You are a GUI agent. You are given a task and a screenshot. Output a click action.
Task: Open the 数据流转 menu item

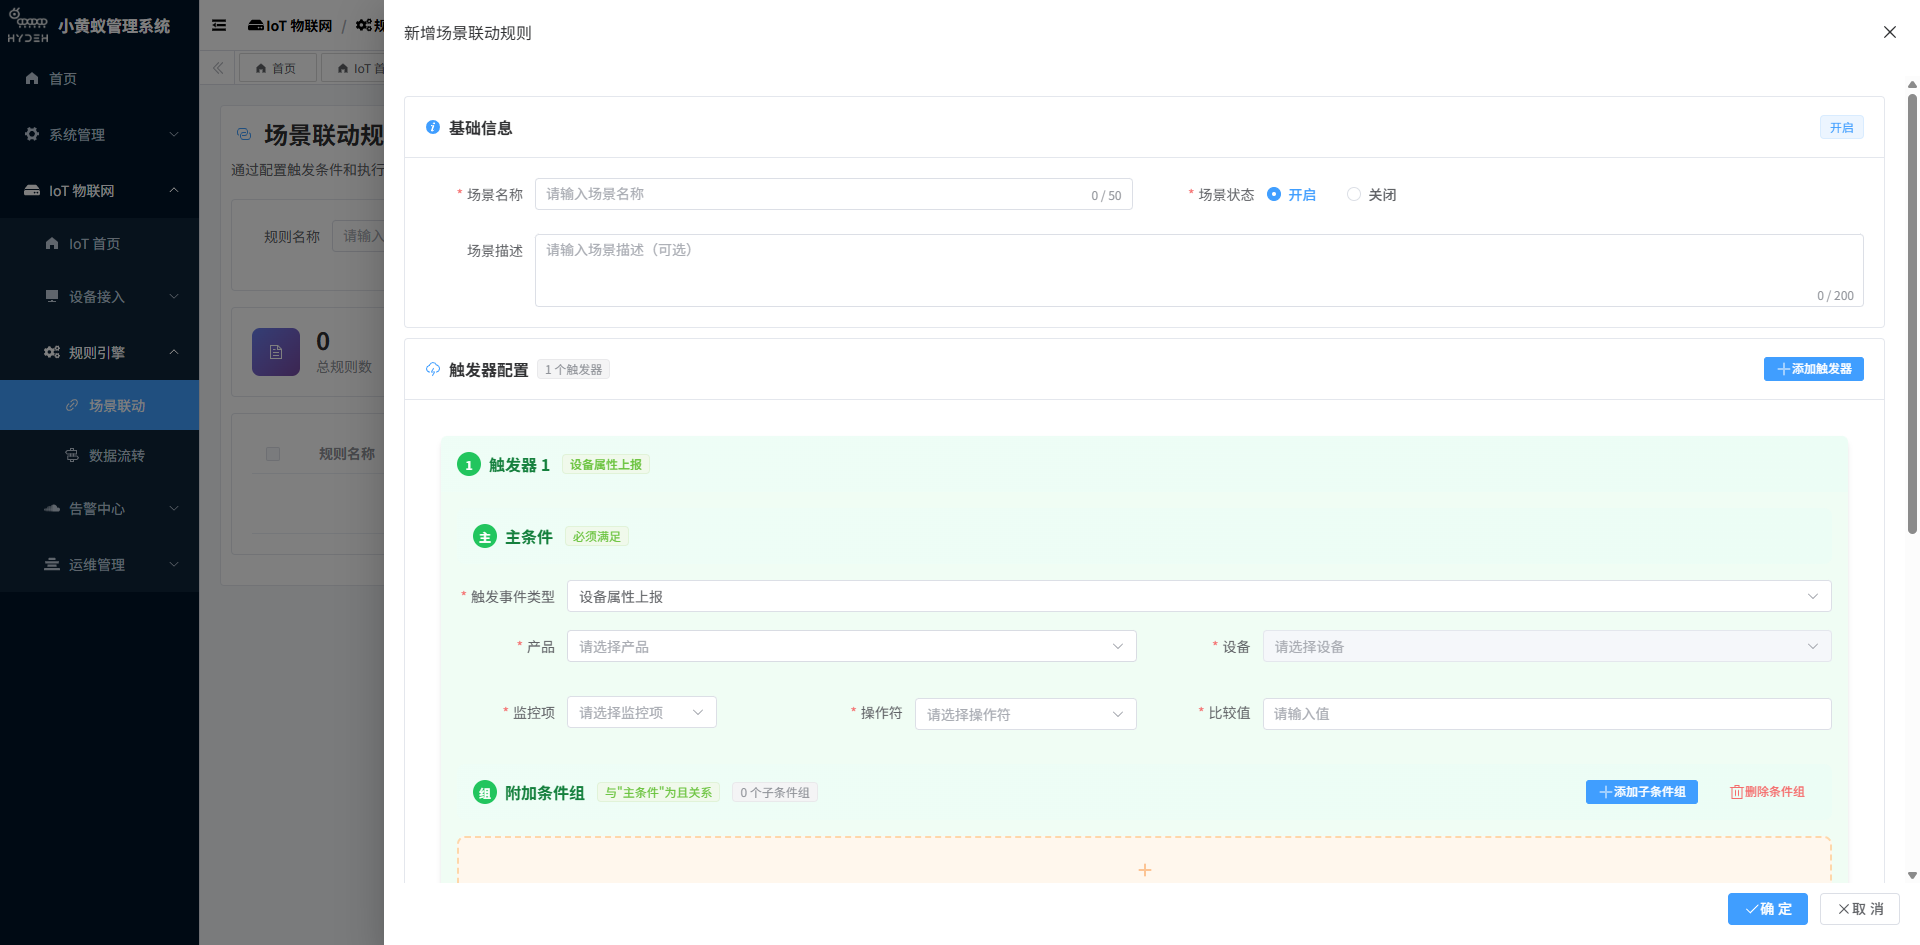click(x=99, y=455)
